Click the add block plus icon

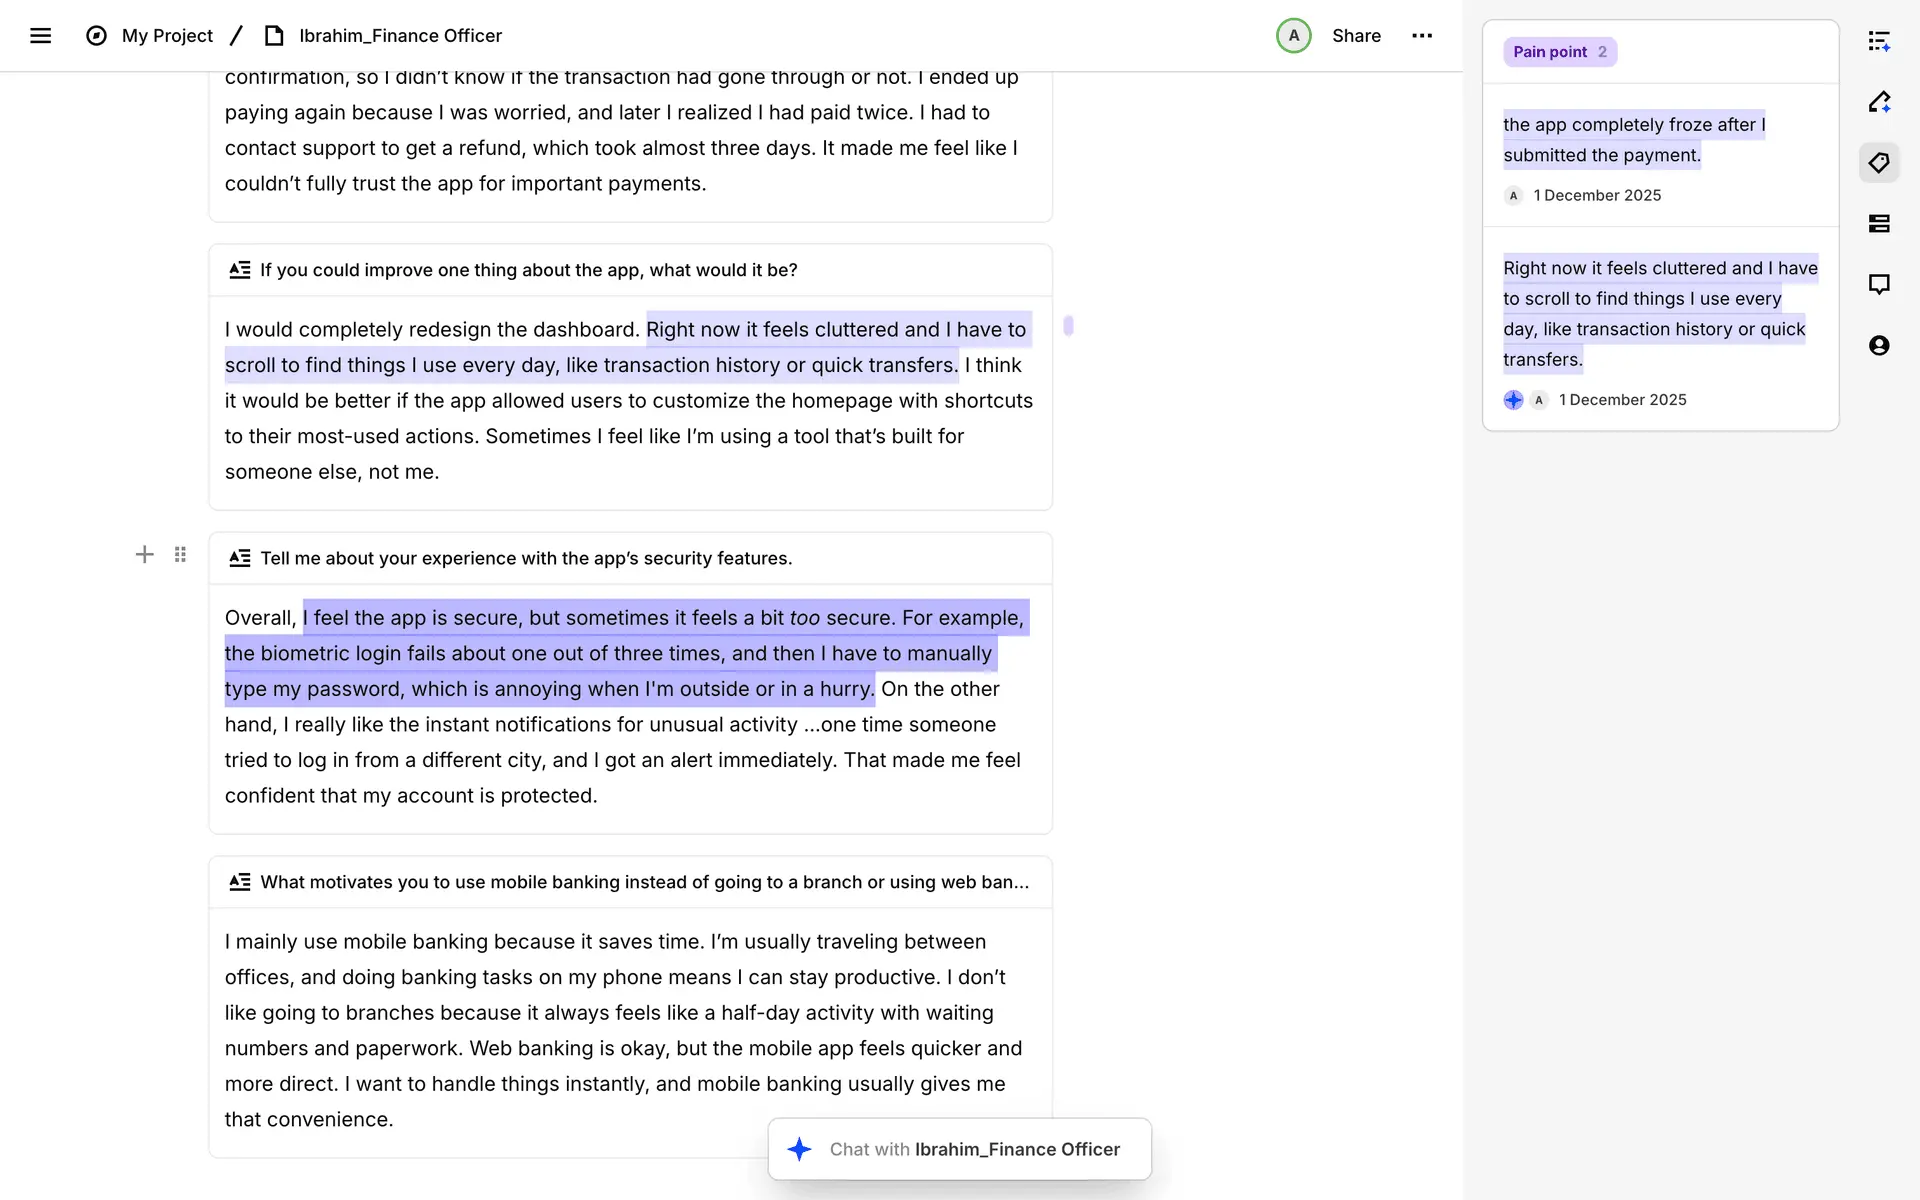(x=145, y=555)
